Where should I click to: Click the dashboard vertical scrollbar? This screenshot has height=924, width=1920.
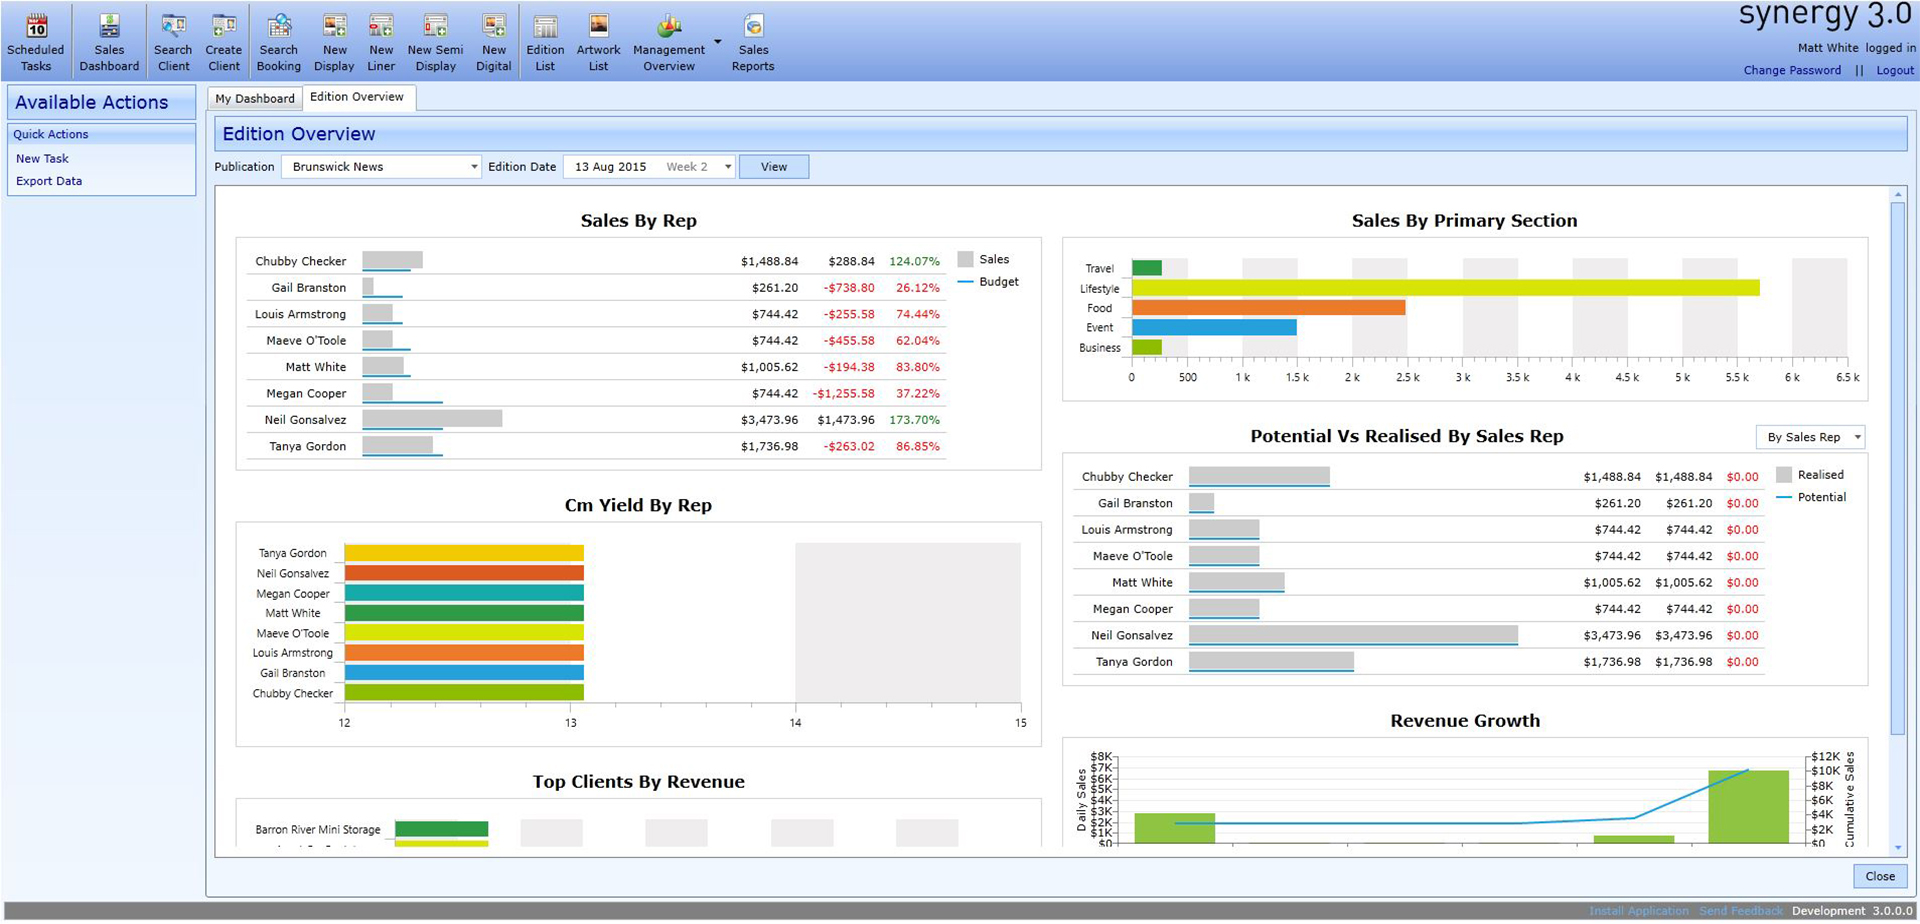[x=1897, y=470]
